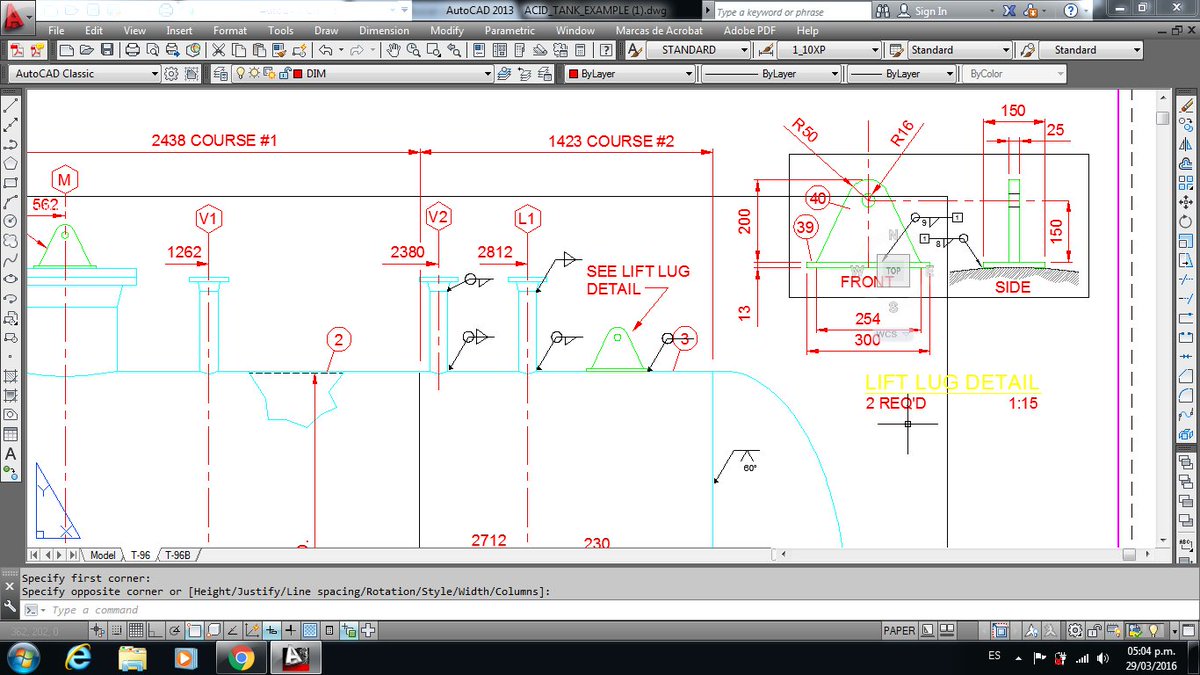Open Workspace Settings gear icon
This screenshot has height=675, width=1200.
click(171, 74)
